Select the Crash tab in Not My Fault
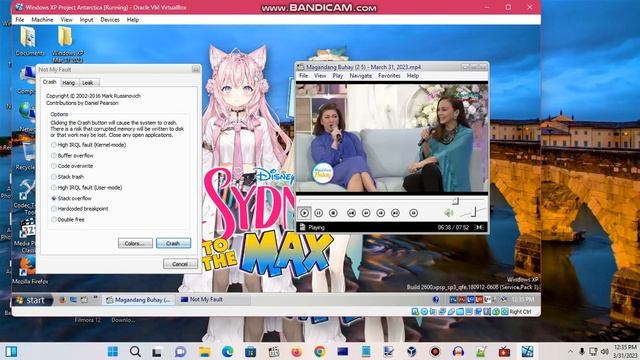This screenshot has width=640, height=360. click(49, 82)
